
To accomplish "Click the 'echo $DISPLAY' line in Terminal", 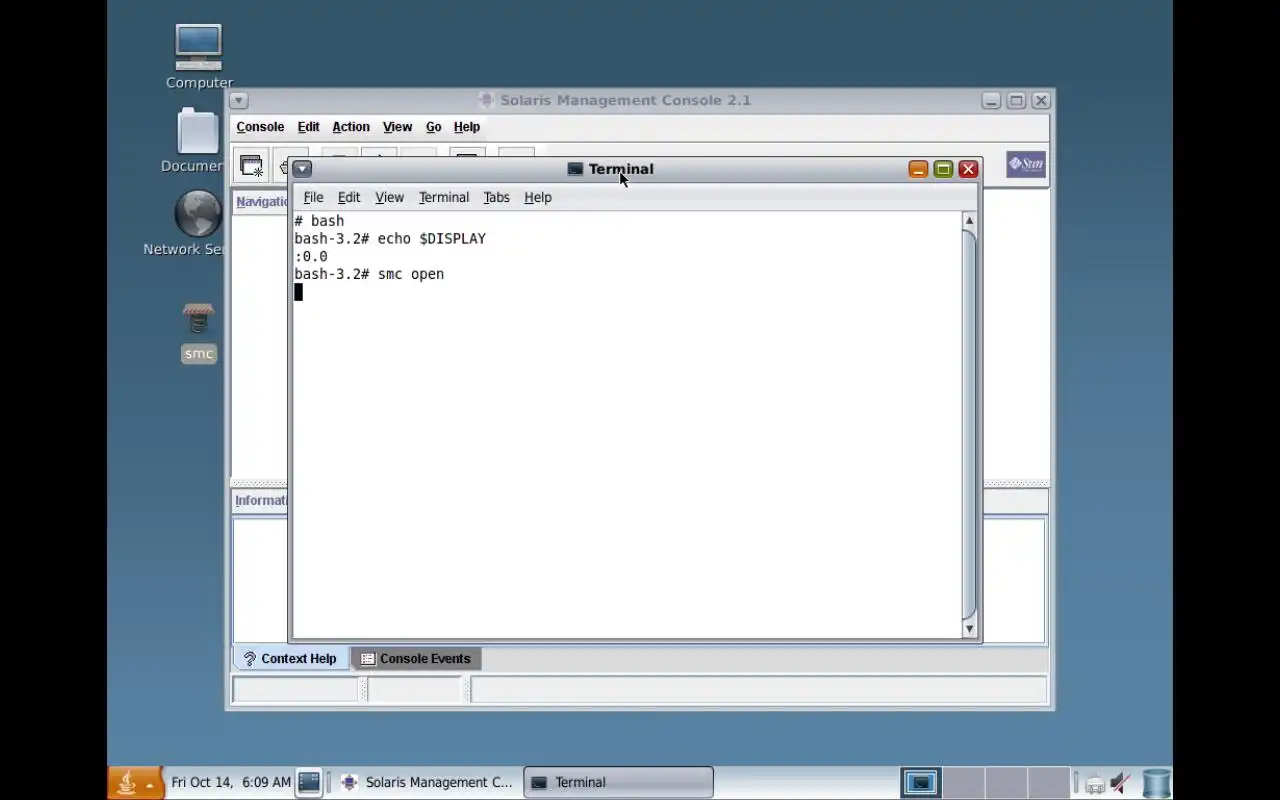I will click(x=390, y=239).
